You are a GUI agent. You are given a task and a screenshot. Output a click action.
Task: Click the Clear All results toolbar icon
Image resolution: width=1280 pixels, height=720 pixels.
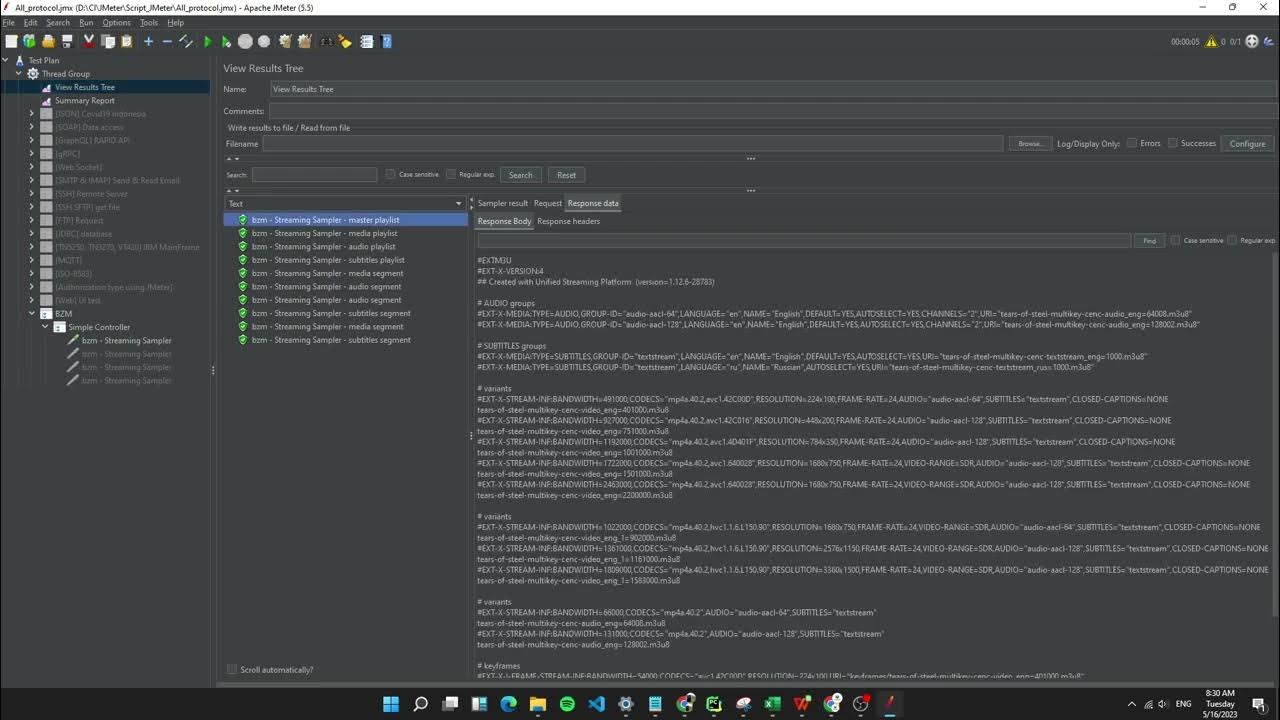(304, 42)
